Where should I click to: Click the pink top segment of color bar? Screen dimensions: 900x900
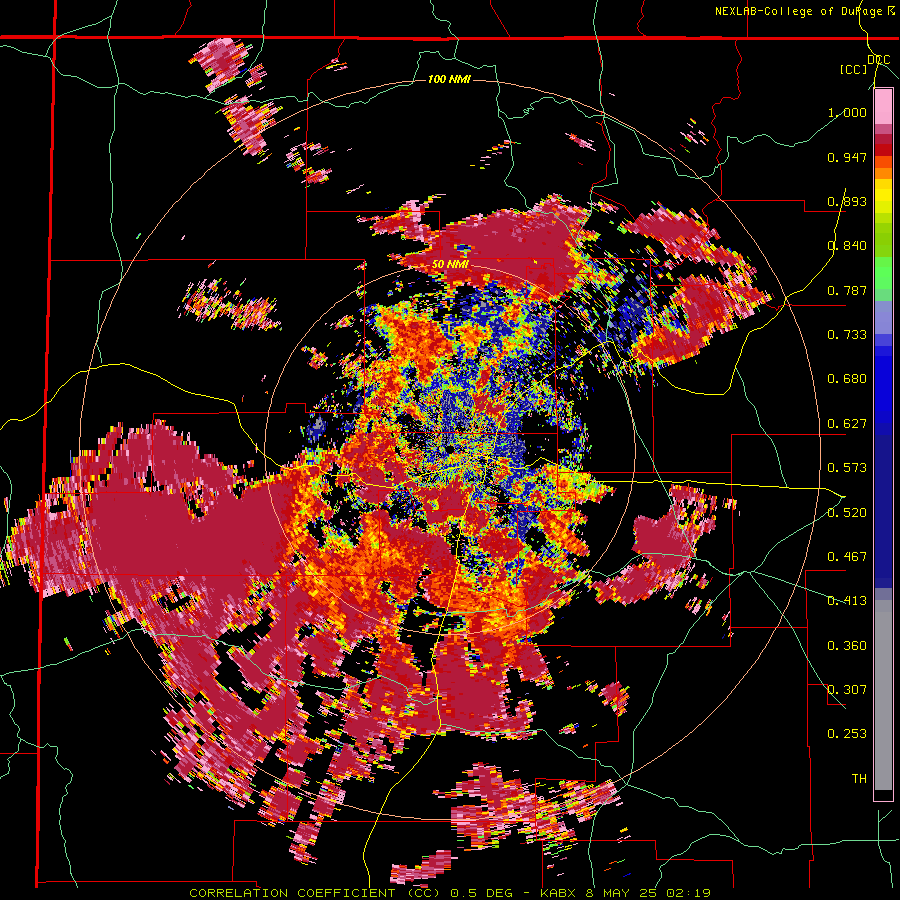(x=883, y=107)
